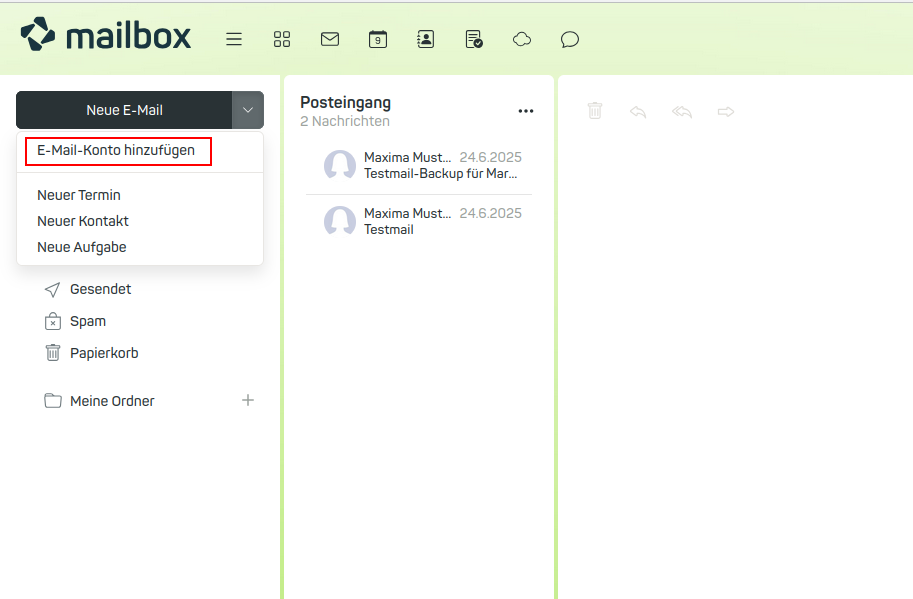
Task: Add a new folder with plus icon
Action: (247, 400)
